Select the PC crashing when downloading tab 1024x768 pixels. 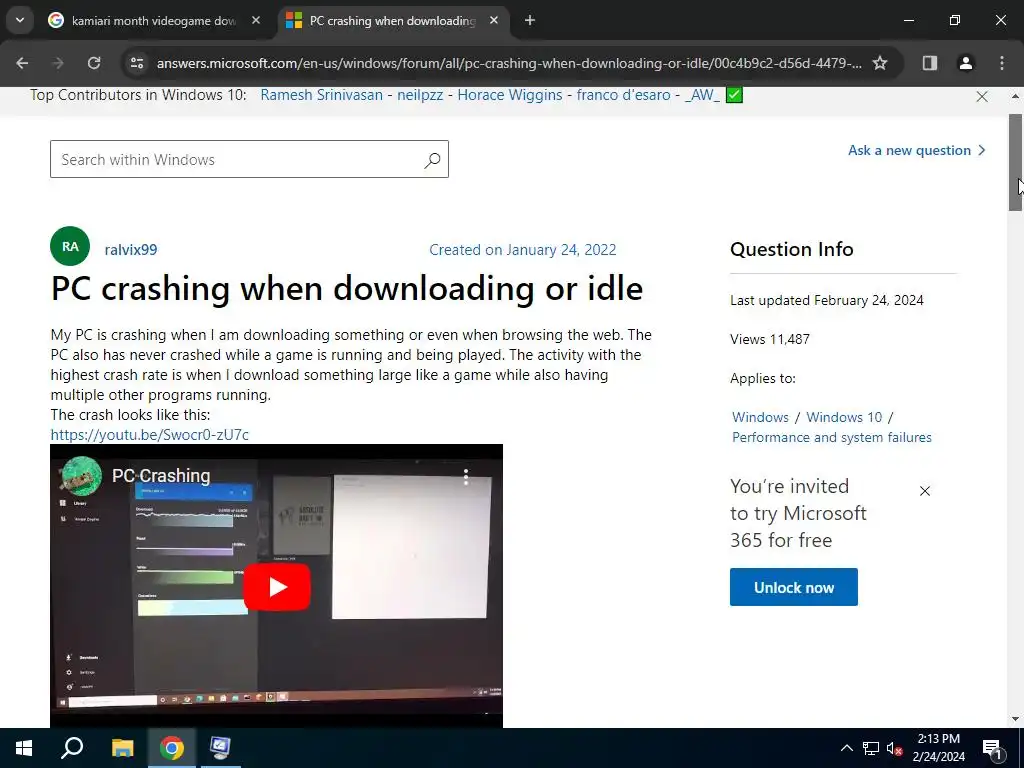[392, 21]
